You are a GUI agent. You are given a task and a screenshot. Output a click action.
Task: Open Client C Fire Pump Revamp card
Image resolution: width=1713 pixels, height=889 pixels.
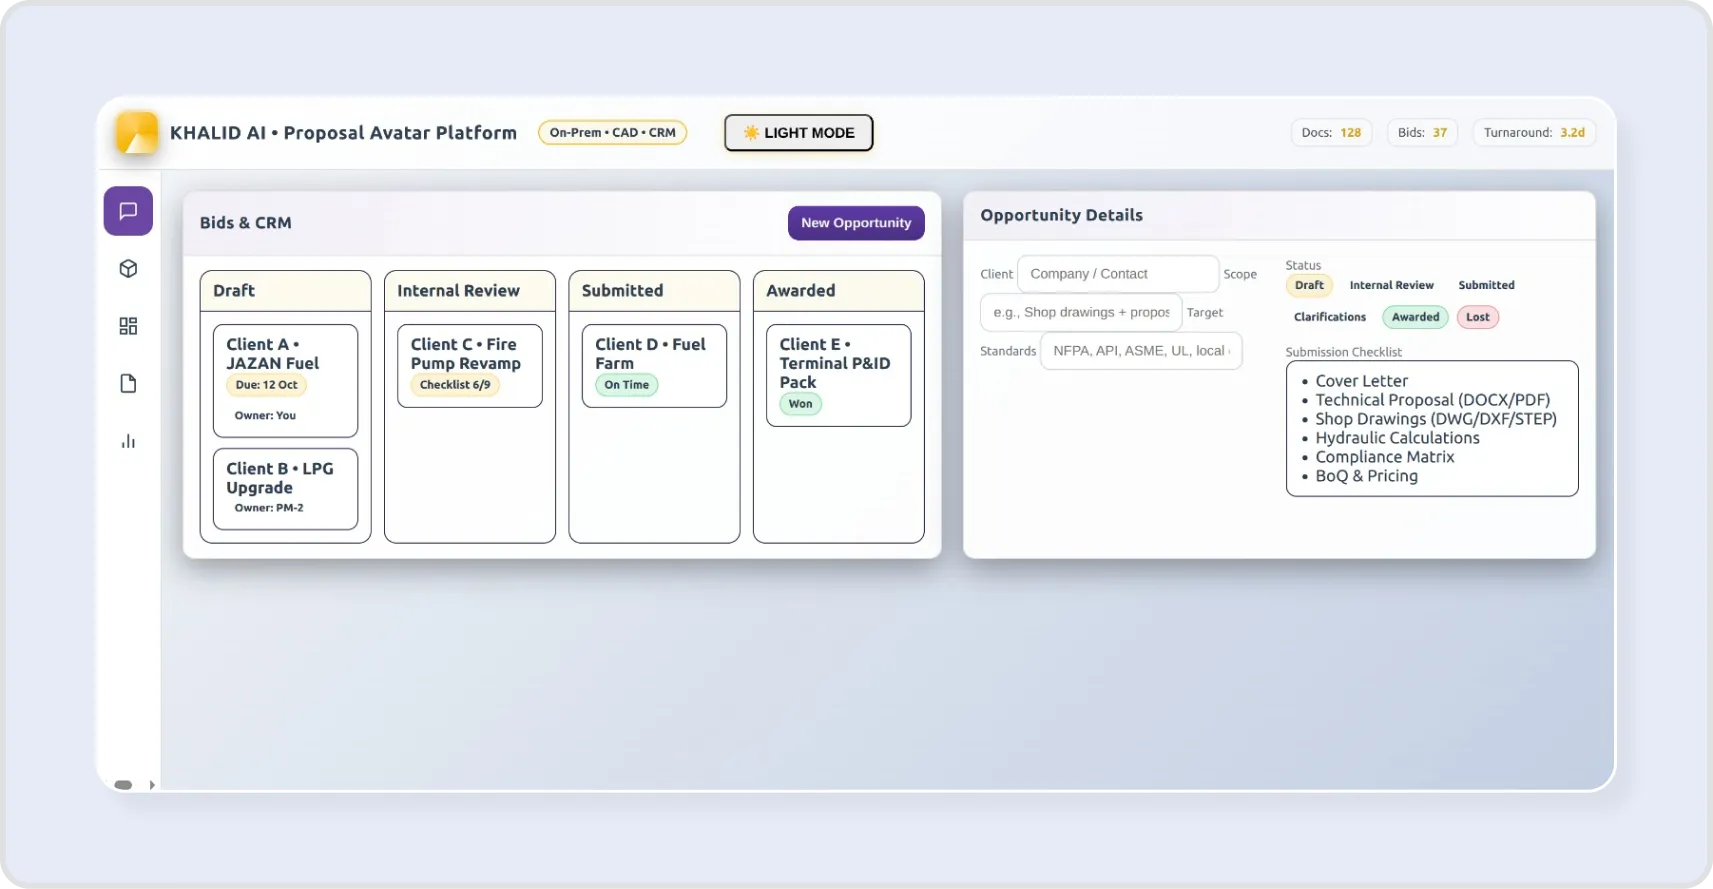coord(469,365)
